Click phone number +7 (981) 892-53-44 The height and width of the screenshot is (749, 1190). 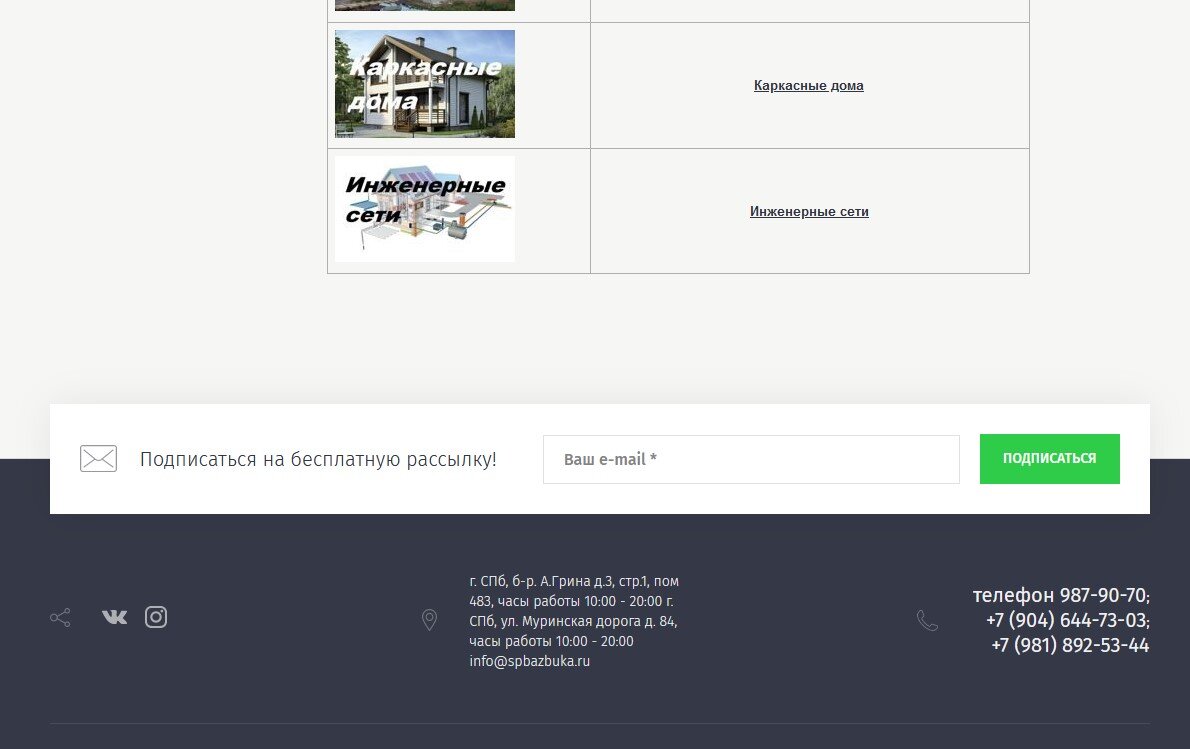coord(1070,645)
